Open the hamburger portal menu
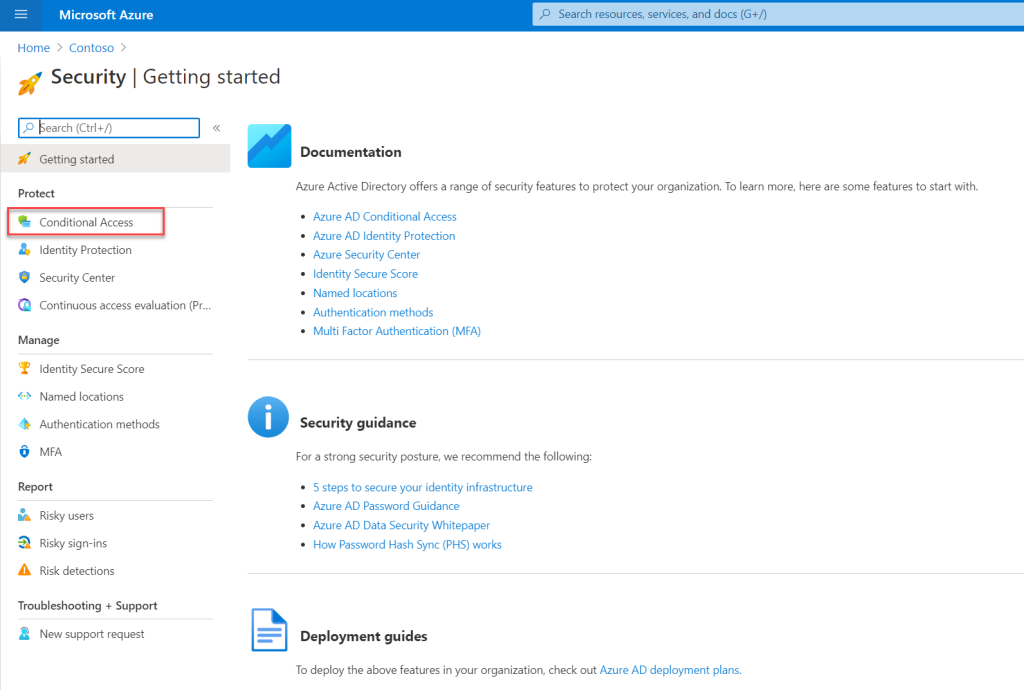 [21, 15]
